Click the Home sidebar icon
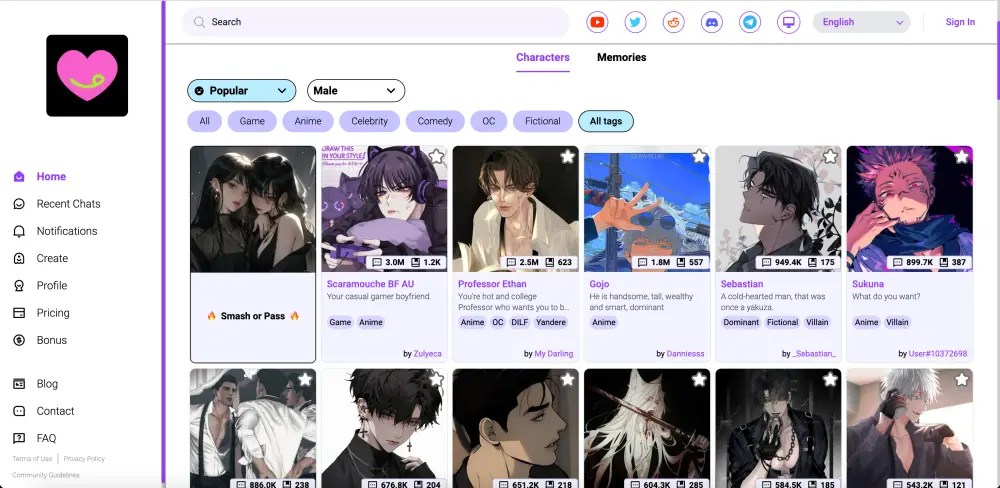The height and width of the screenshot is (488, 1000). coord(19,177)
